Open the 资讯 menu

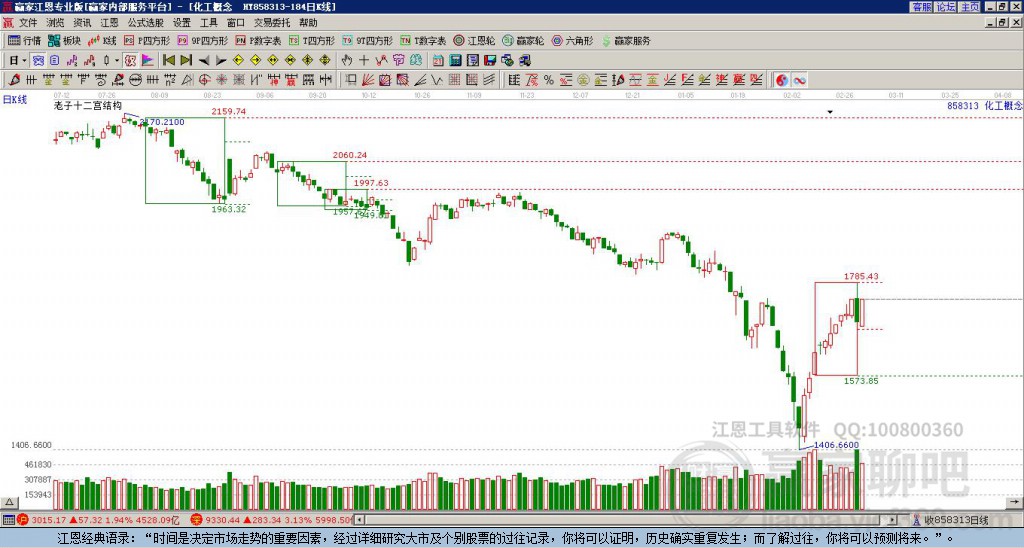(x=82, y=23)
